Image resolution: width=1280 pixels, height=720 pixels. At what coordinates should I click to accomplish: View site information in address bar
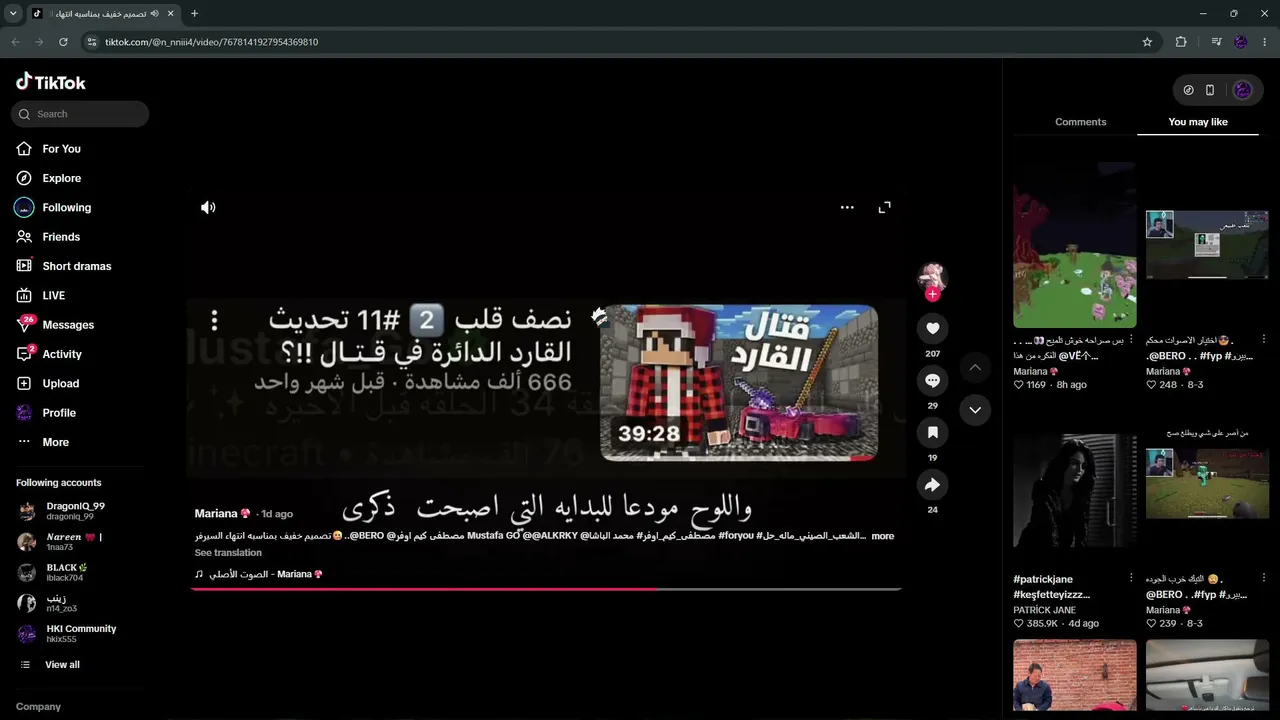pos(91,42)
